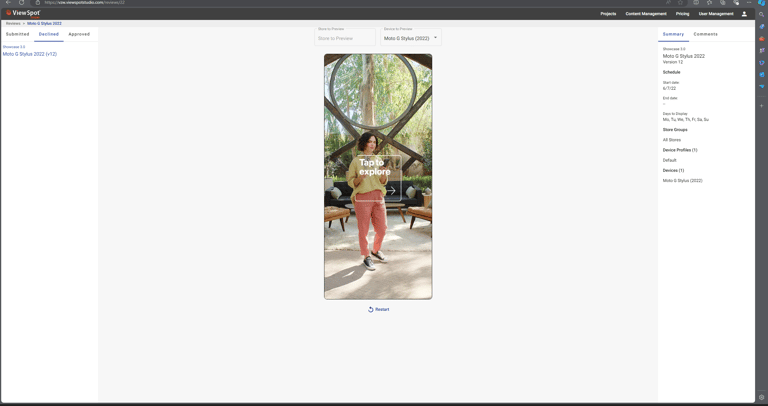Click the browser back arrow

click(x=8, y=2)
